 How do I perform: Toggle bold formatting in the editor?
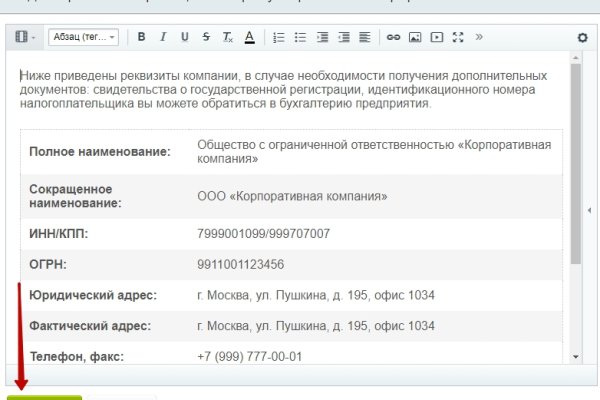click(x=141, y=37)
